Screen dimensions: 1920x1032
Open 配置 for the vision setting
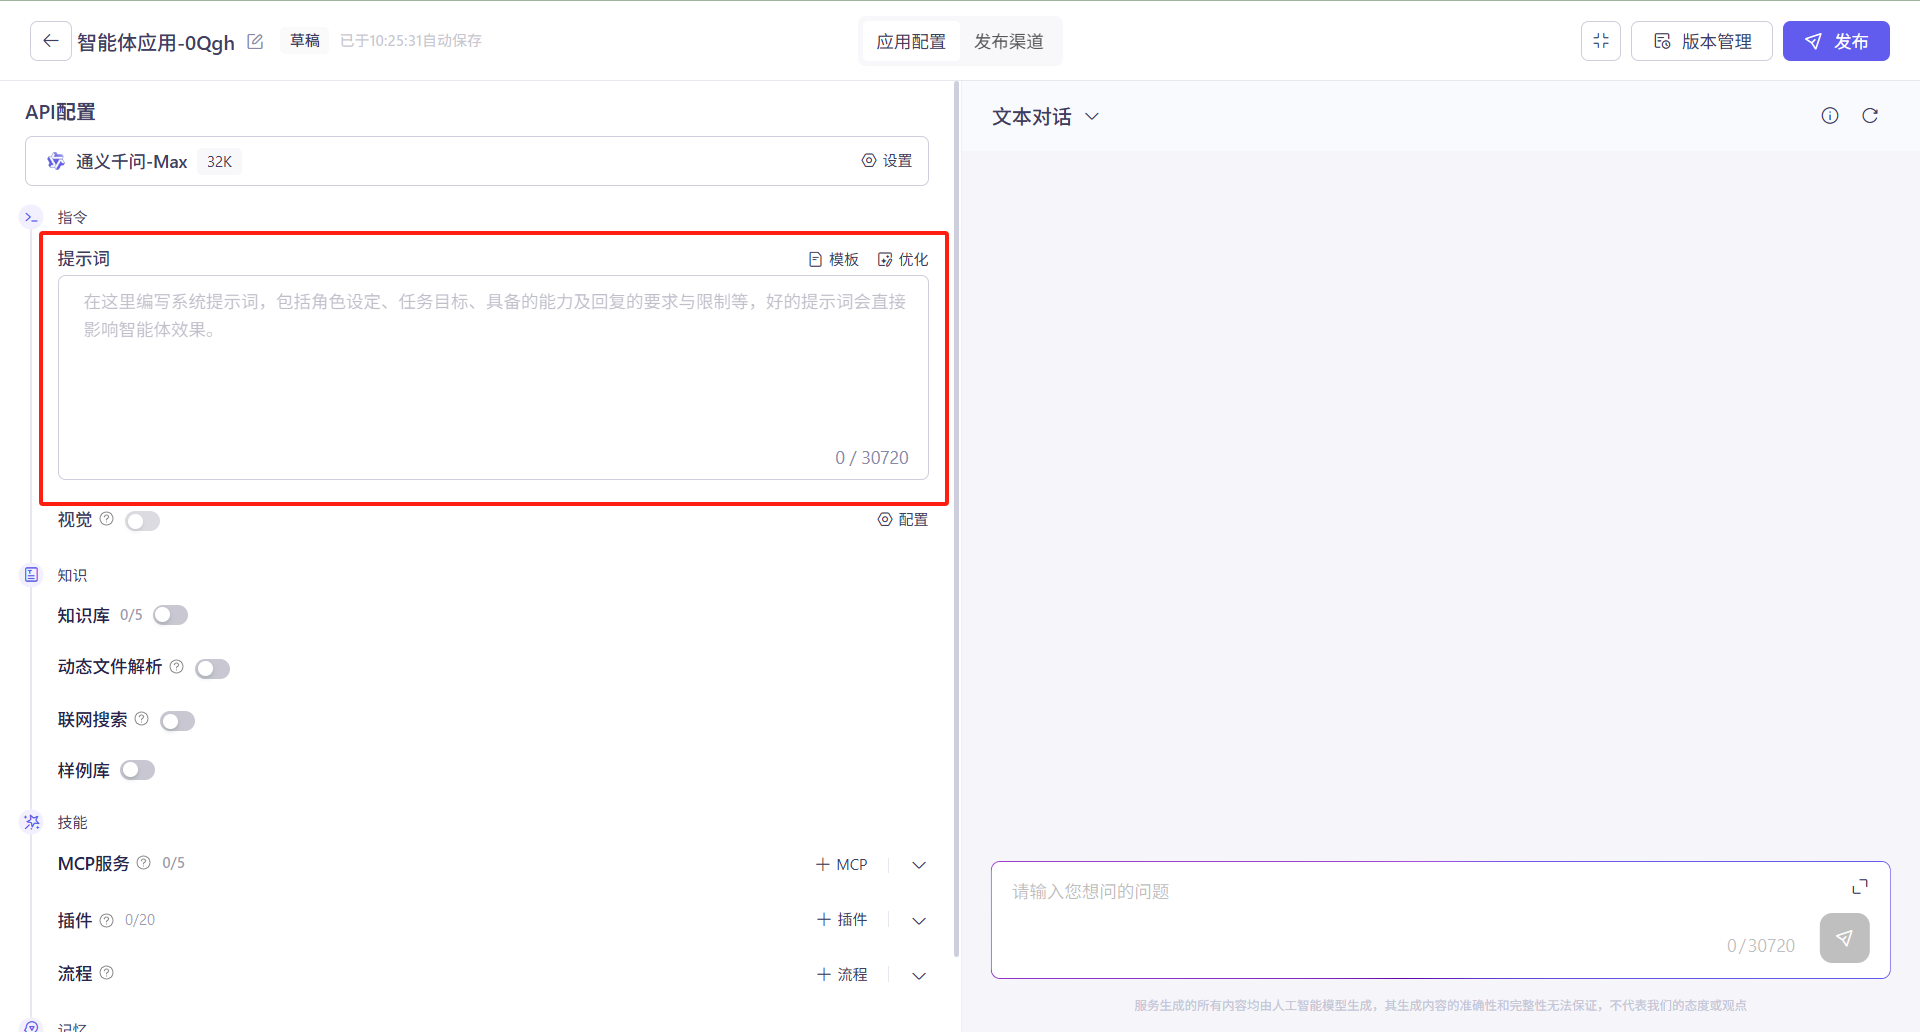903,520
